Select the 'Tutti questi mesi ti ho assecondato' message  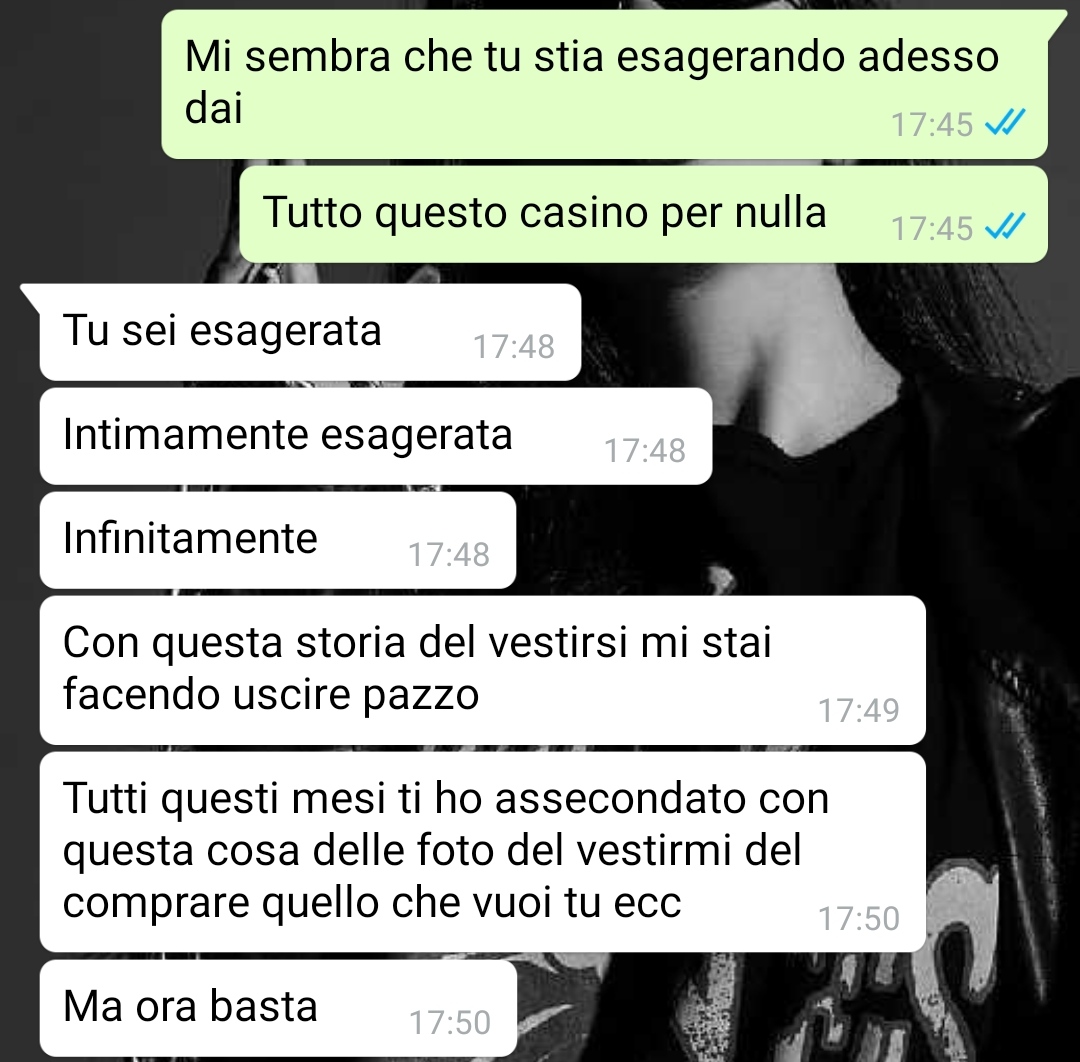[x=482, y=852]
